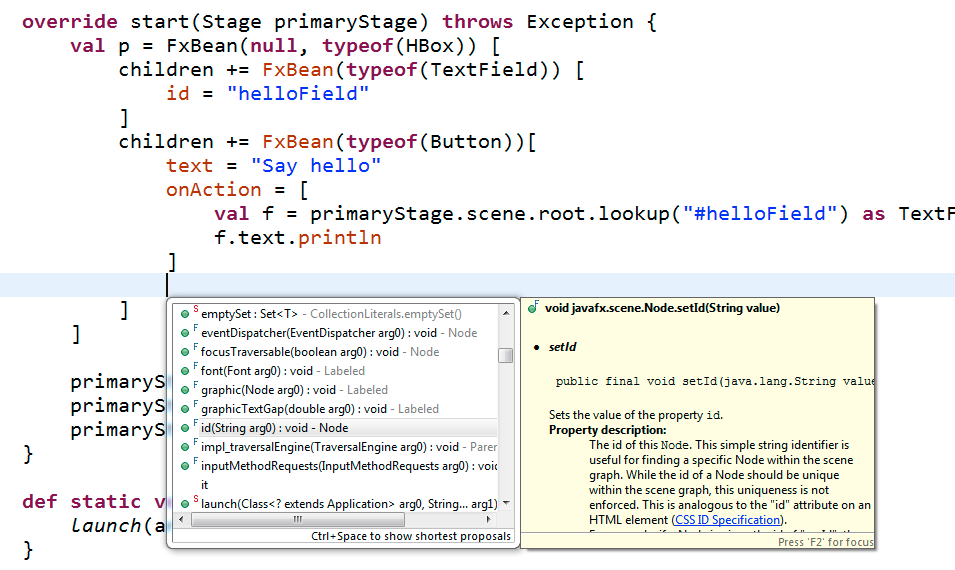Click the method icon beside font(Font arg0)
The width and height of the screenshot is (955, 570).
point(185,371)
